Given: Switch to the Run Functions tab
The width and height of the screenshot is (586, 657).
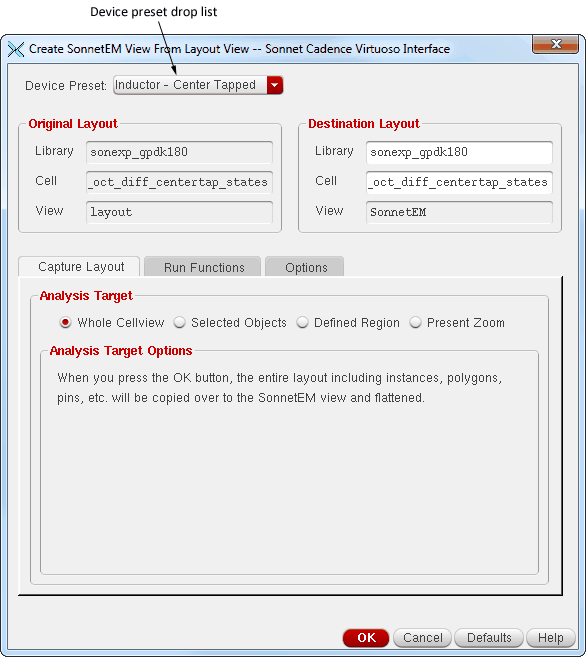Looking at the screenshot, I should 203,267.
